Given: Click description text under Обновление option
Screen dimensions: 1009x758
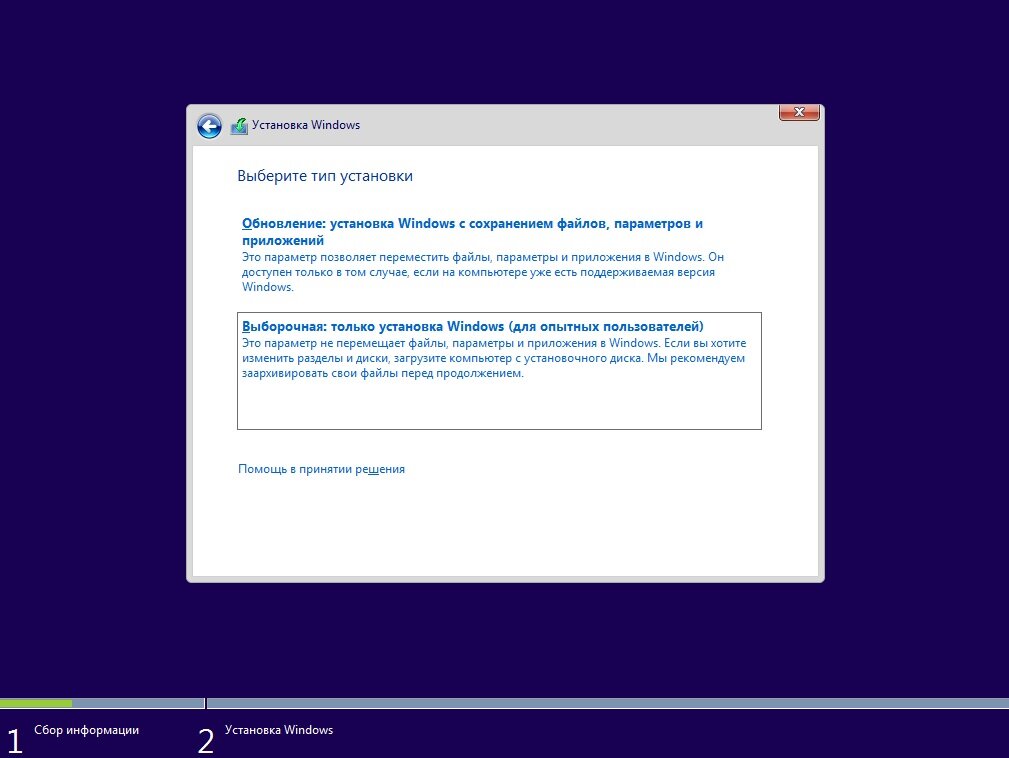Looking at the screenshot, I should tap(483, 272).
